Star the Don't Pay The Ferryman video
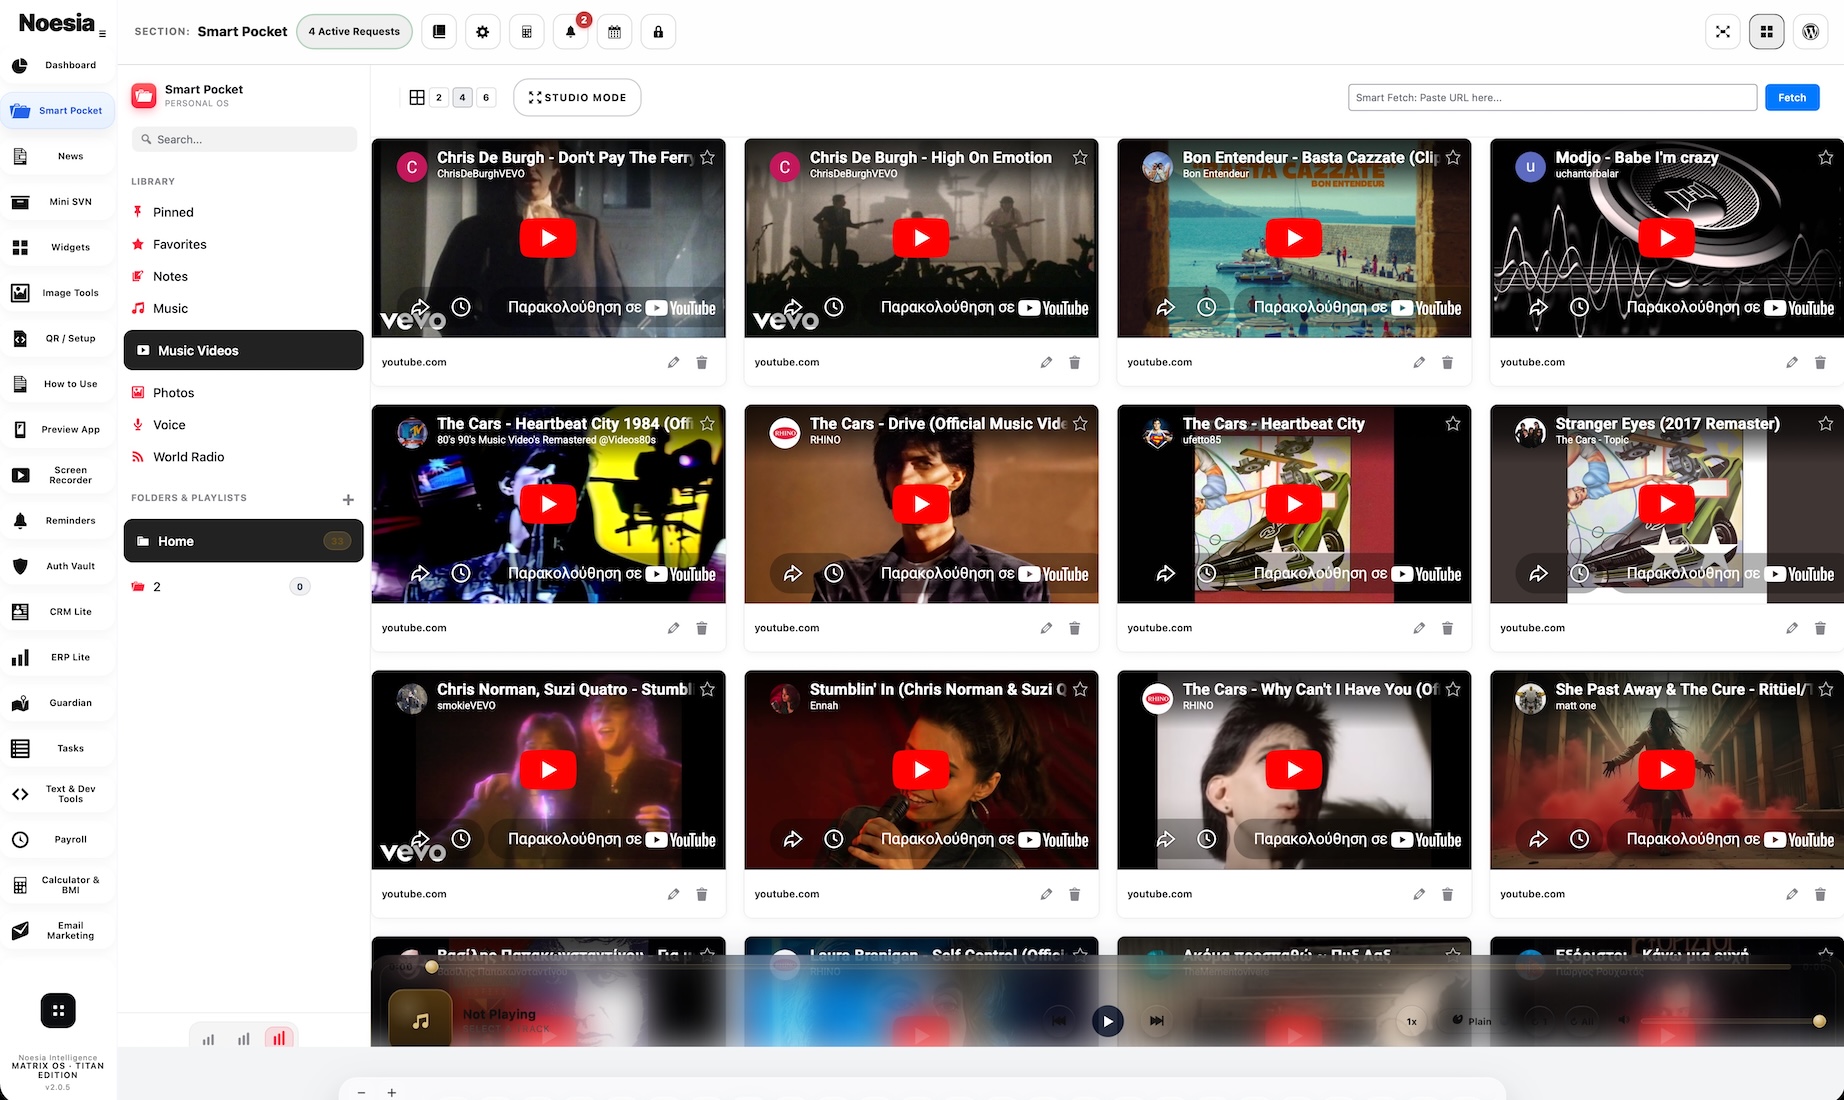1844x1100 pixels. (x=707, y=157)
